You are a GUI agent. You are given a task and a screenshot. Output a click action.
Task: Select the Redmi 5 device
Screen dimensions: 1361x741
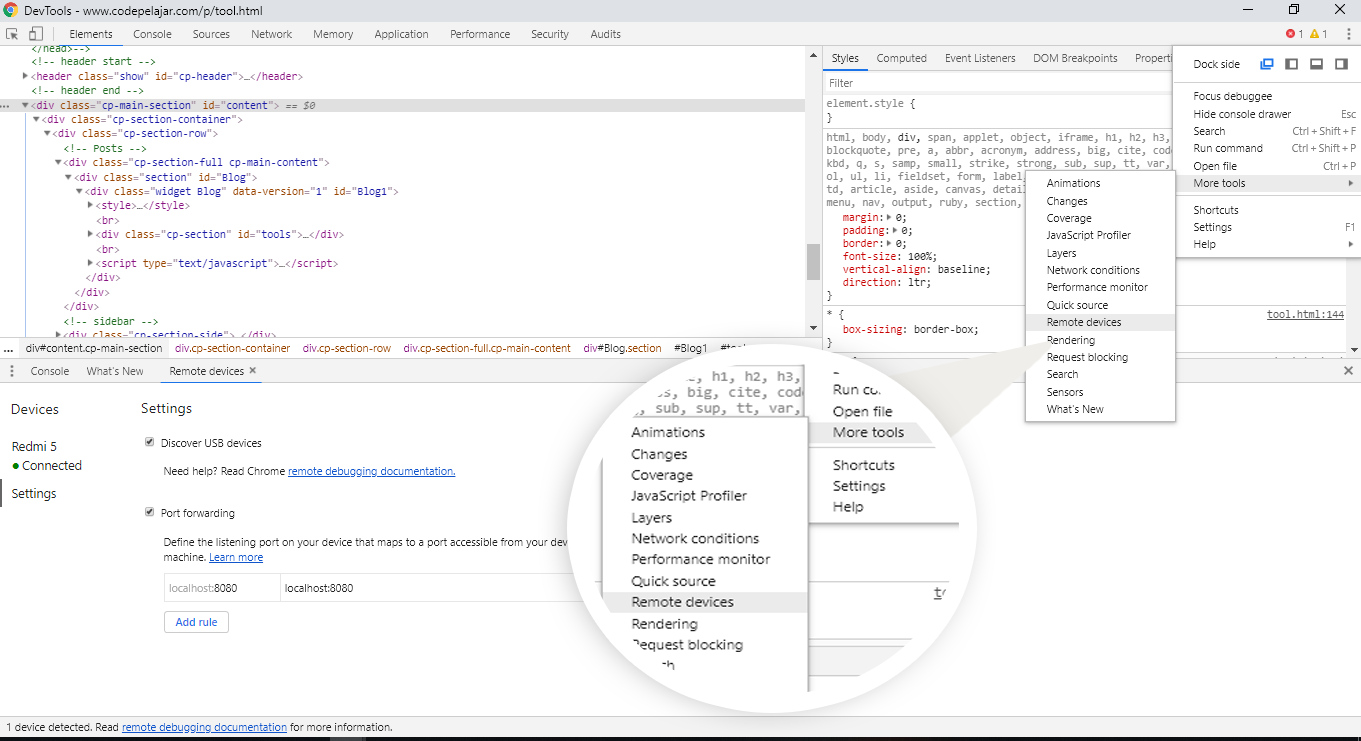[x=33, y=446]
